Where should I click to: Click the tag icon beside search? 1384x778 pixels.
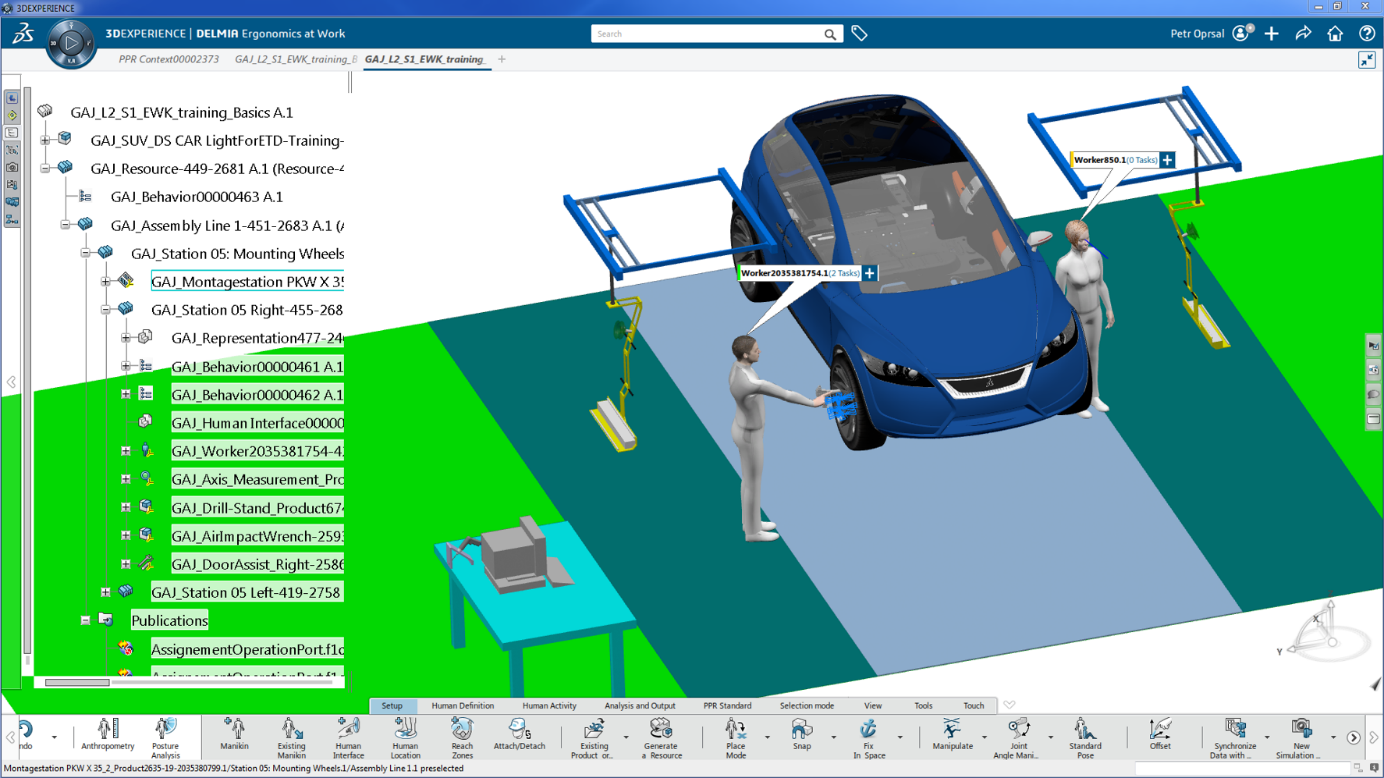pyautogui.click(x=859, y=34)
